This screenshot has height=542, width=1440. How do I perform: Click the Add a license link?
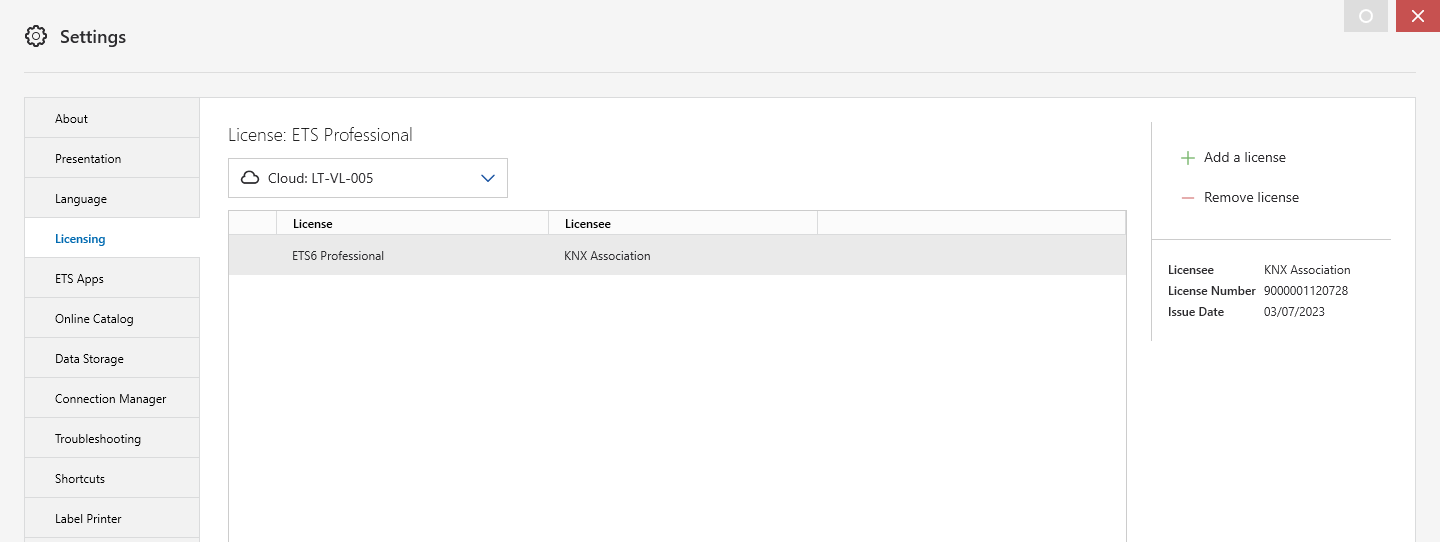click(1244, 157)
